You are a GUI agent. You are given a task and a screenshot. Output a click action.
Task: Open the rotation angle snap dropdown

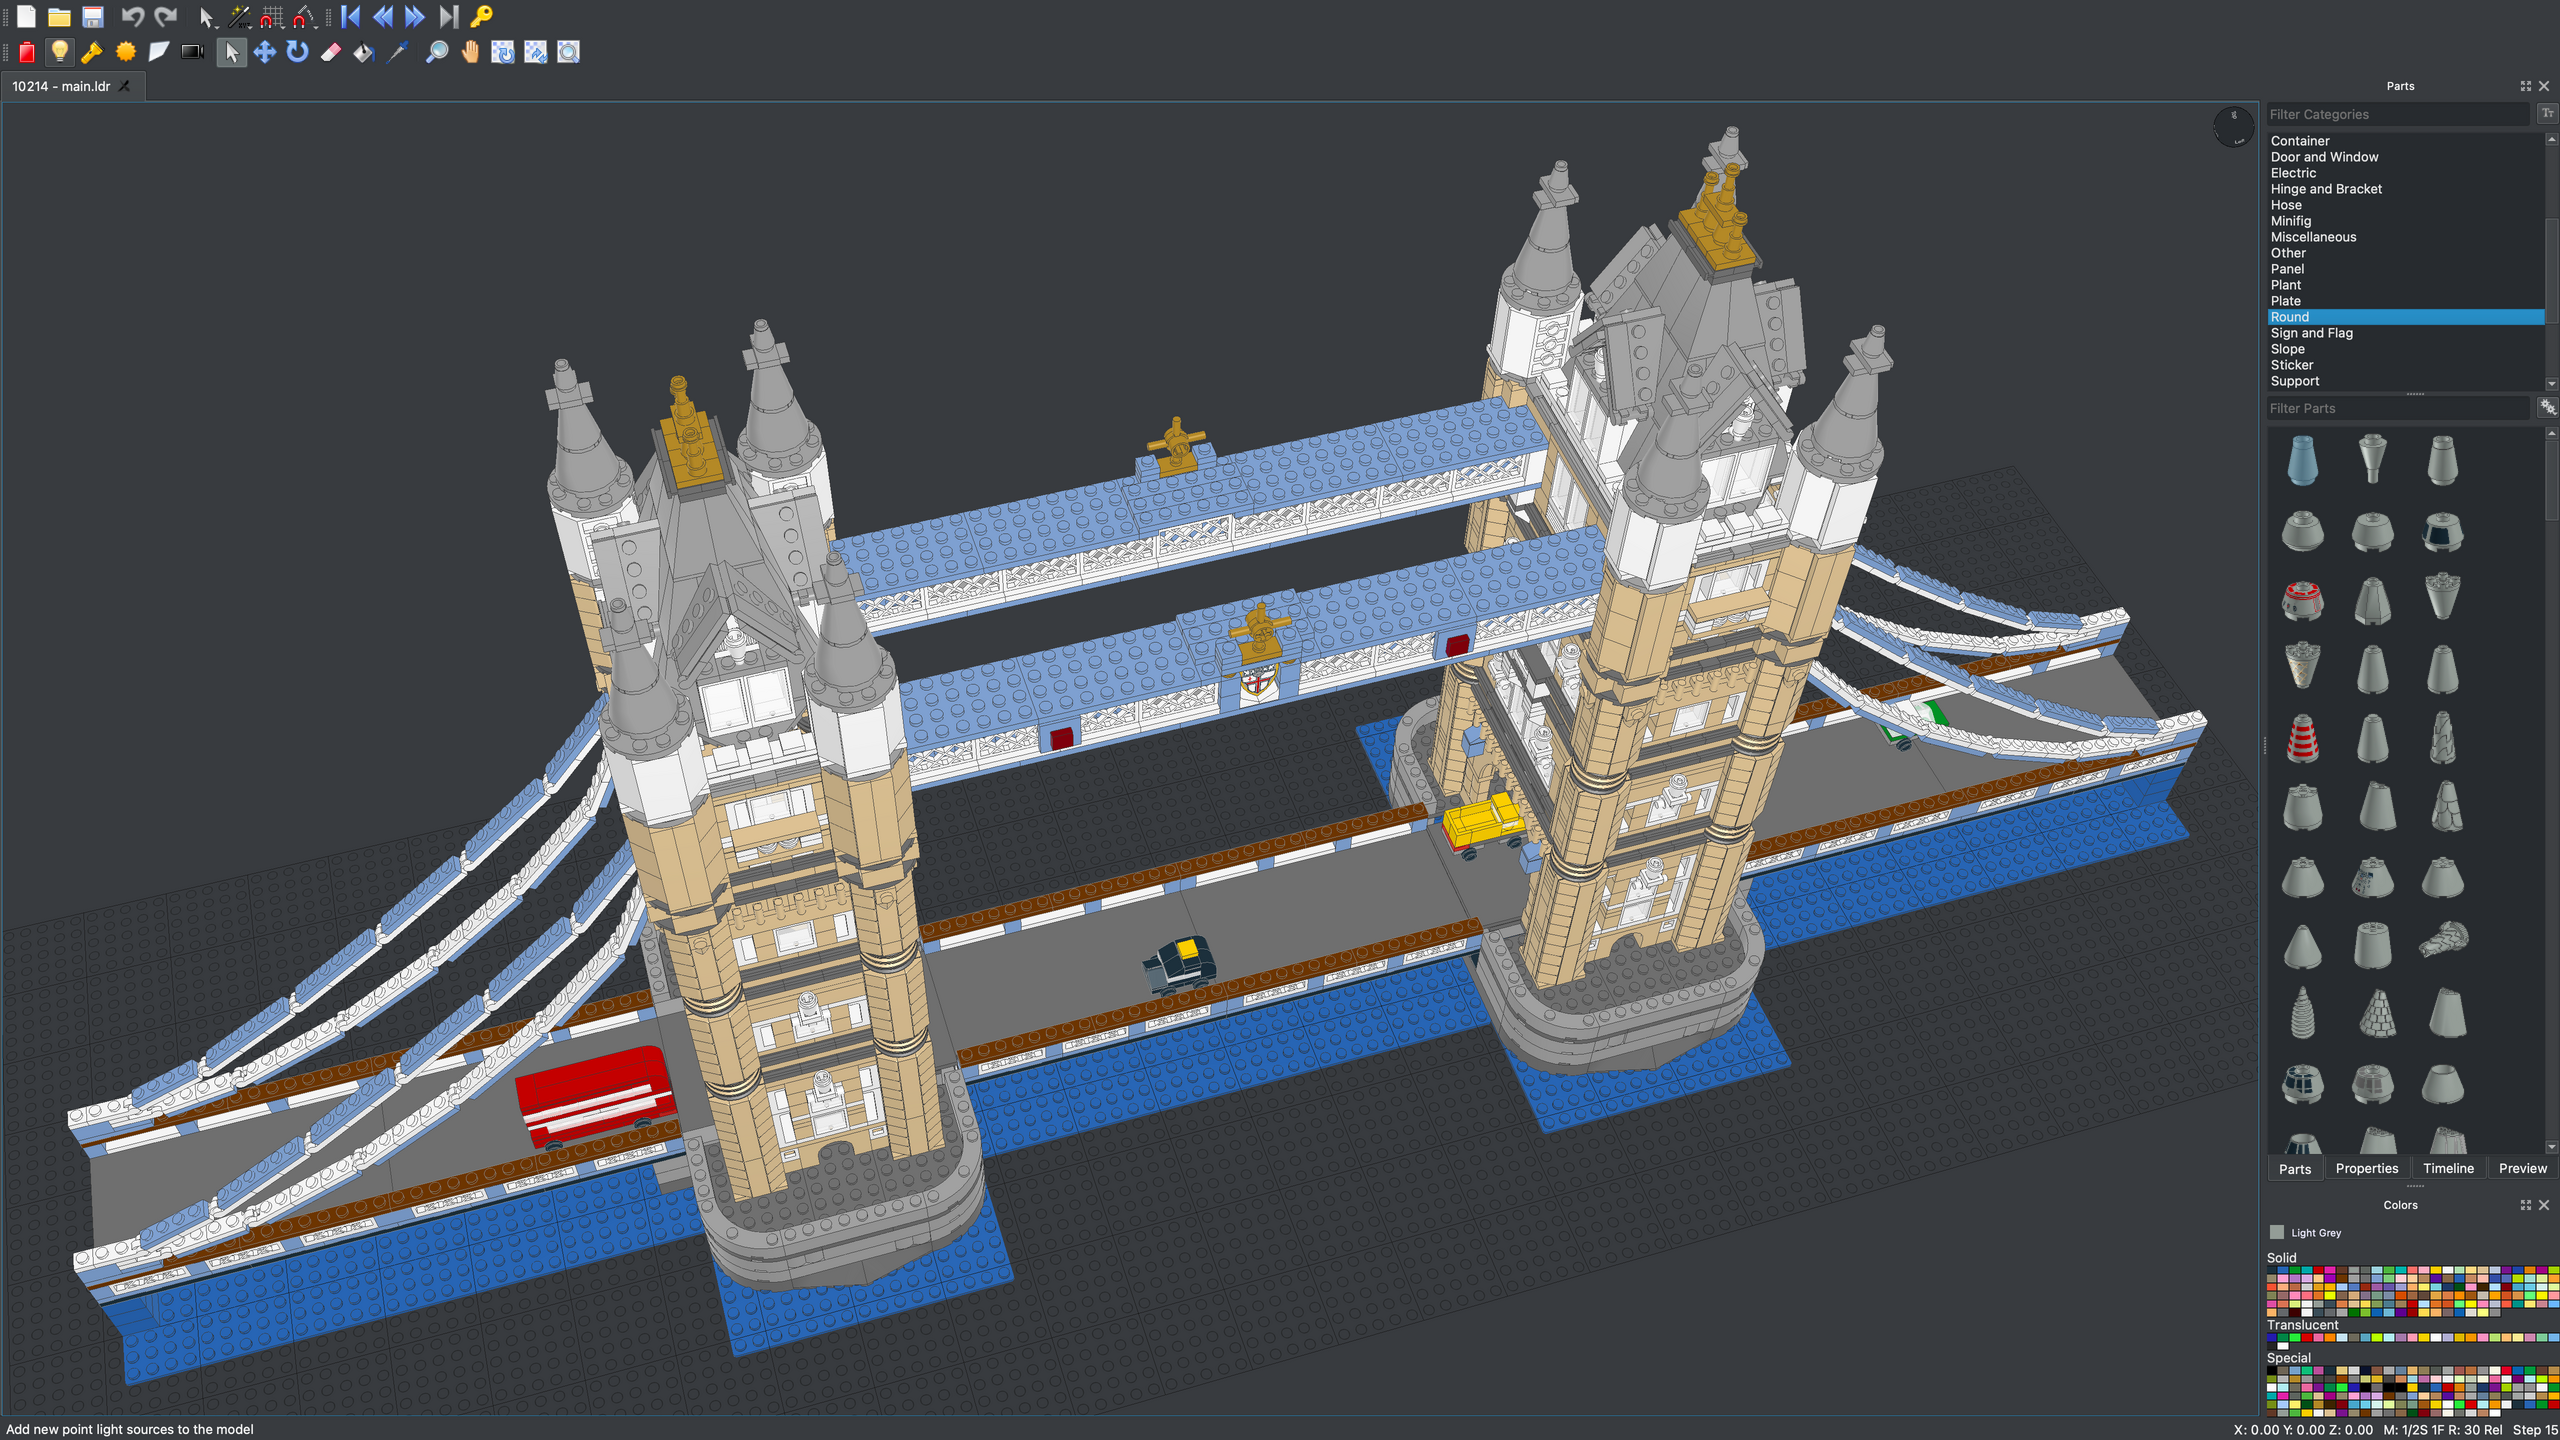pos(305,16)
